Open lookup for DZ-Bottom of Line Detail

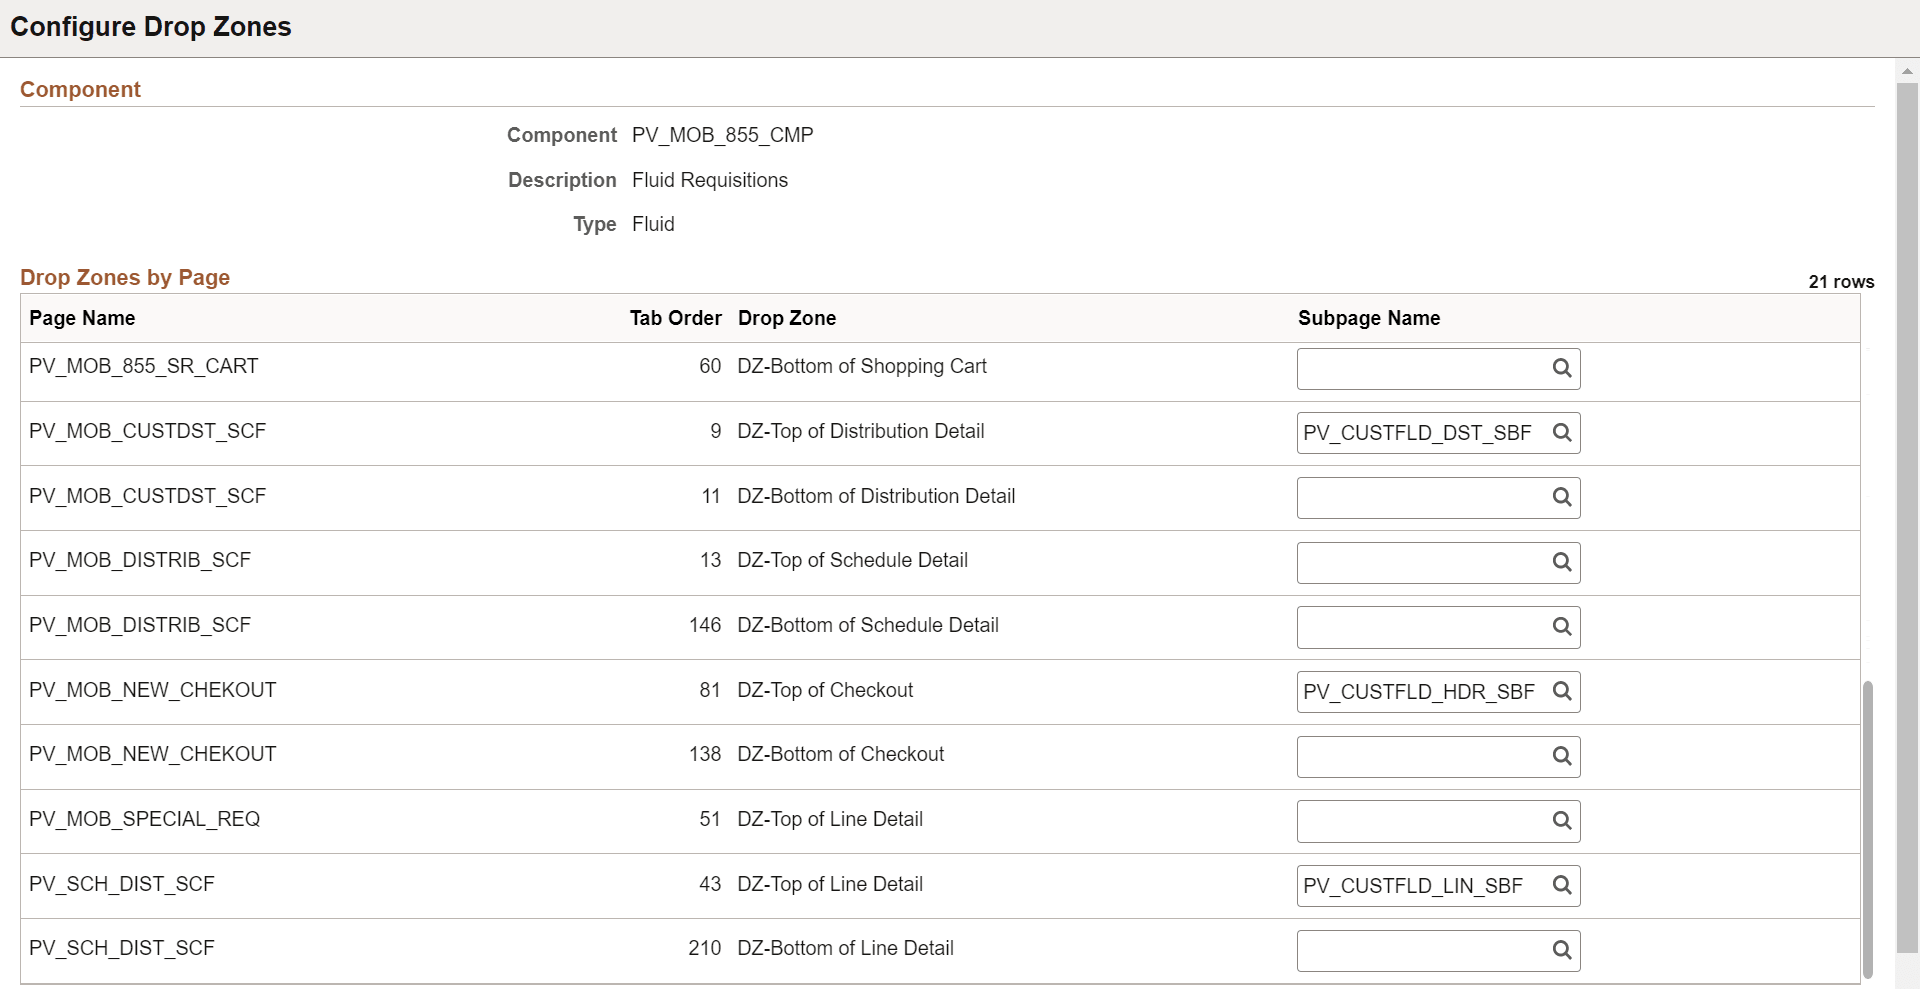1562,950
